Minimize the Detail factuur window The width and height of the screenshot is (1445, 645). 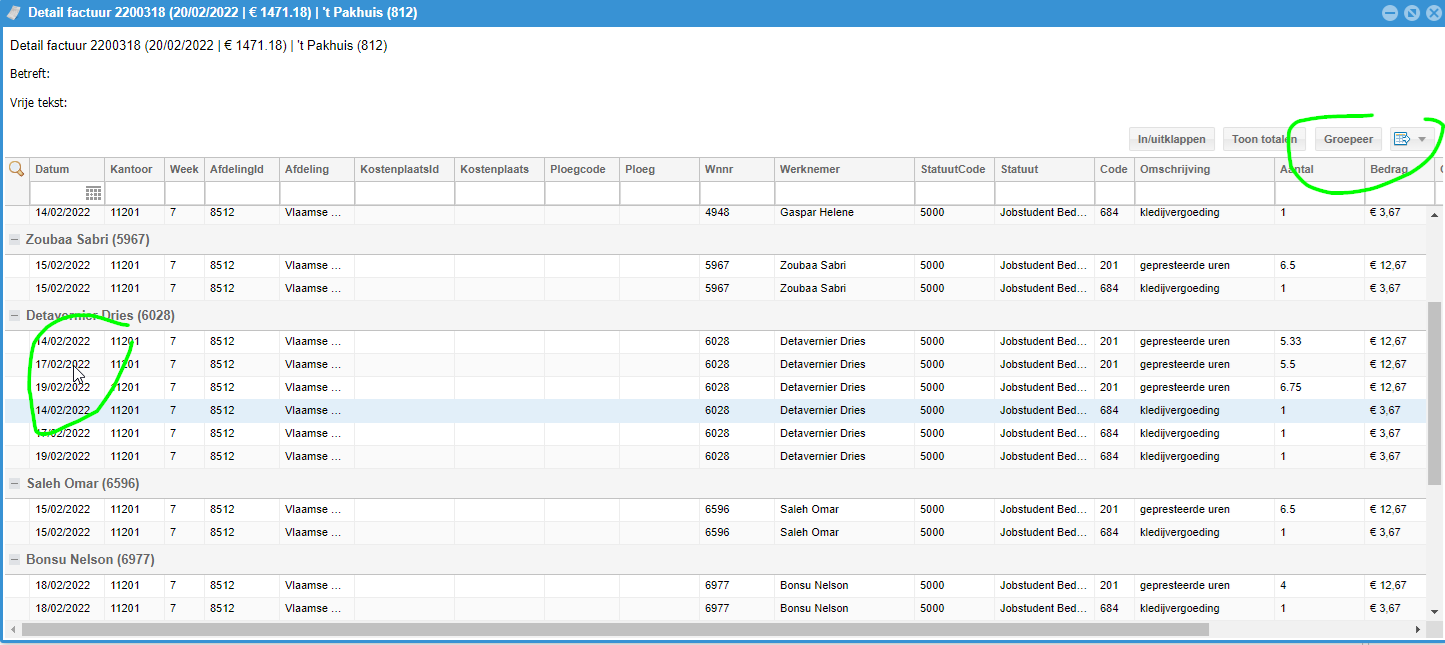click(1390, 13)
